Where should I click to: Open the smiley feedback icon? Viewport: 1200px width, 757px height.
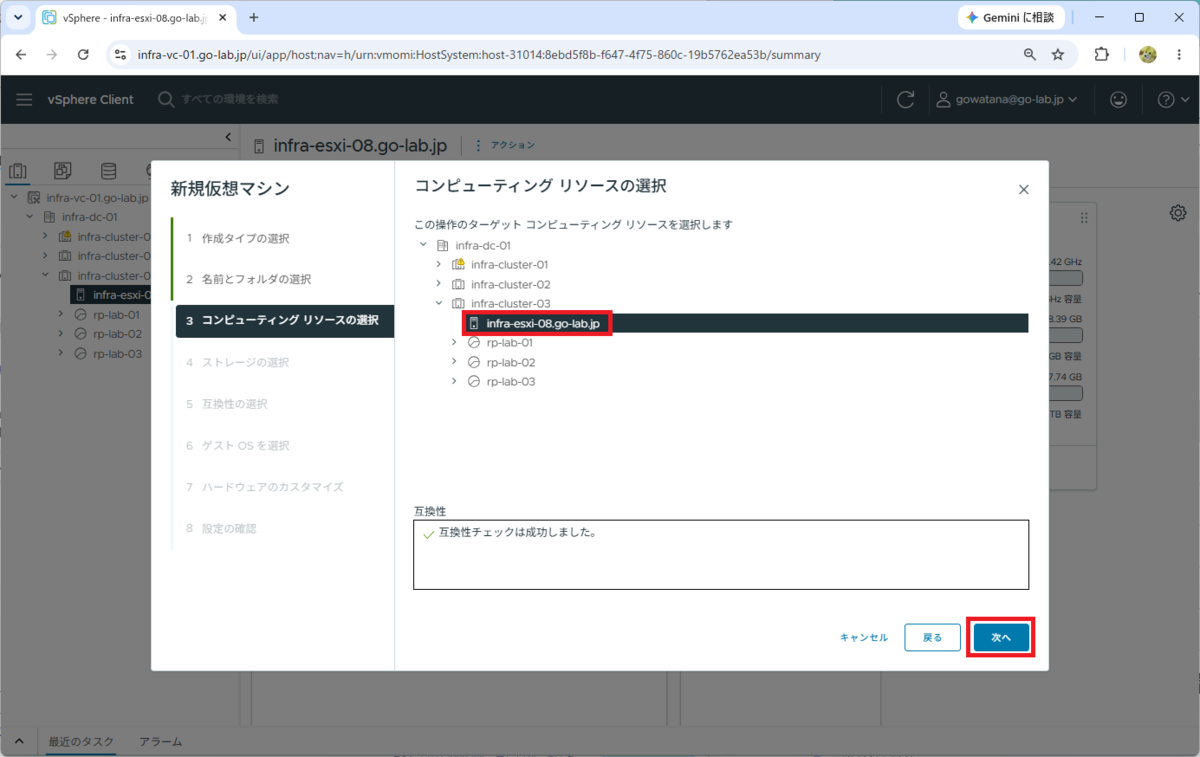1119,99
